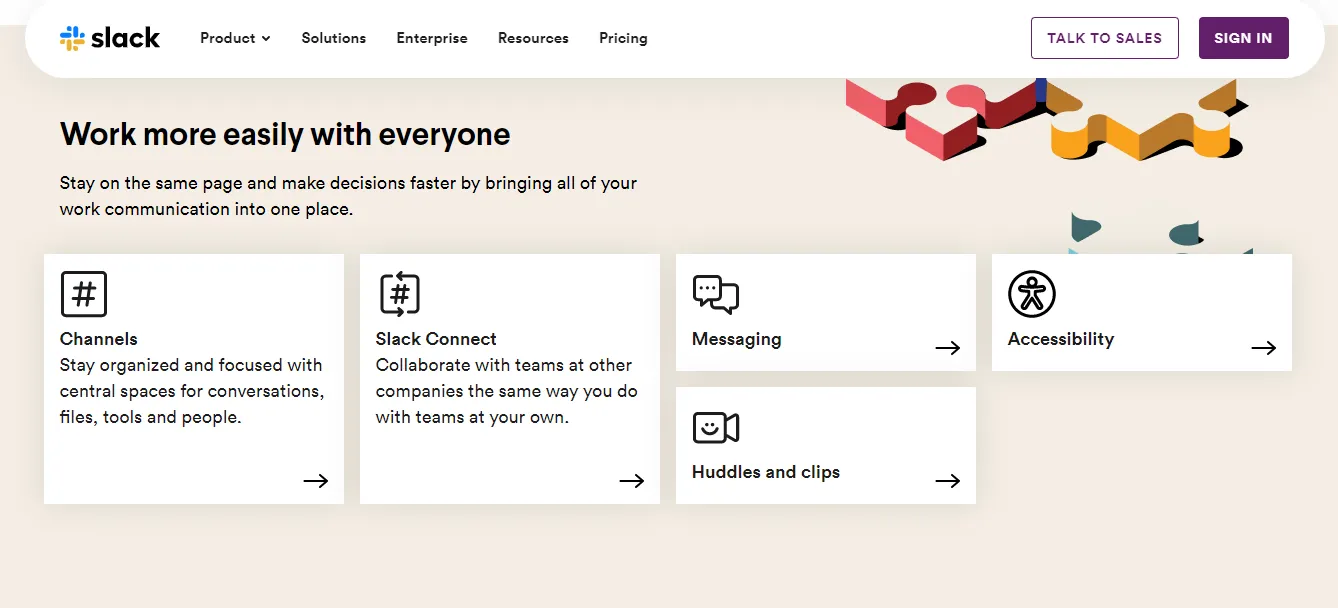Click the Slack Connect icon

[400, 294]
